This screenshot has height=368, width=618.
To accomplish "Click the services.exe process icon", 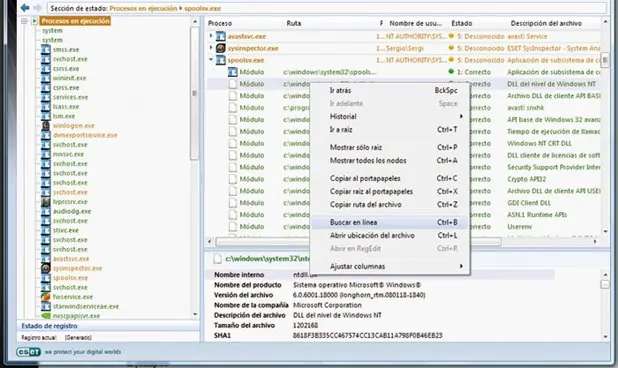I will (x=46, y=97).
